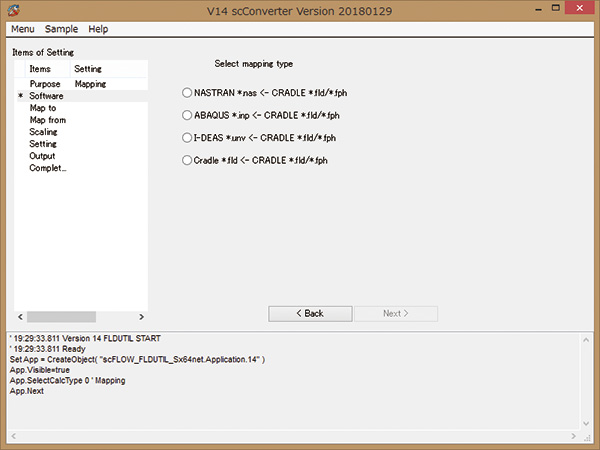Click the Back button

310,314
